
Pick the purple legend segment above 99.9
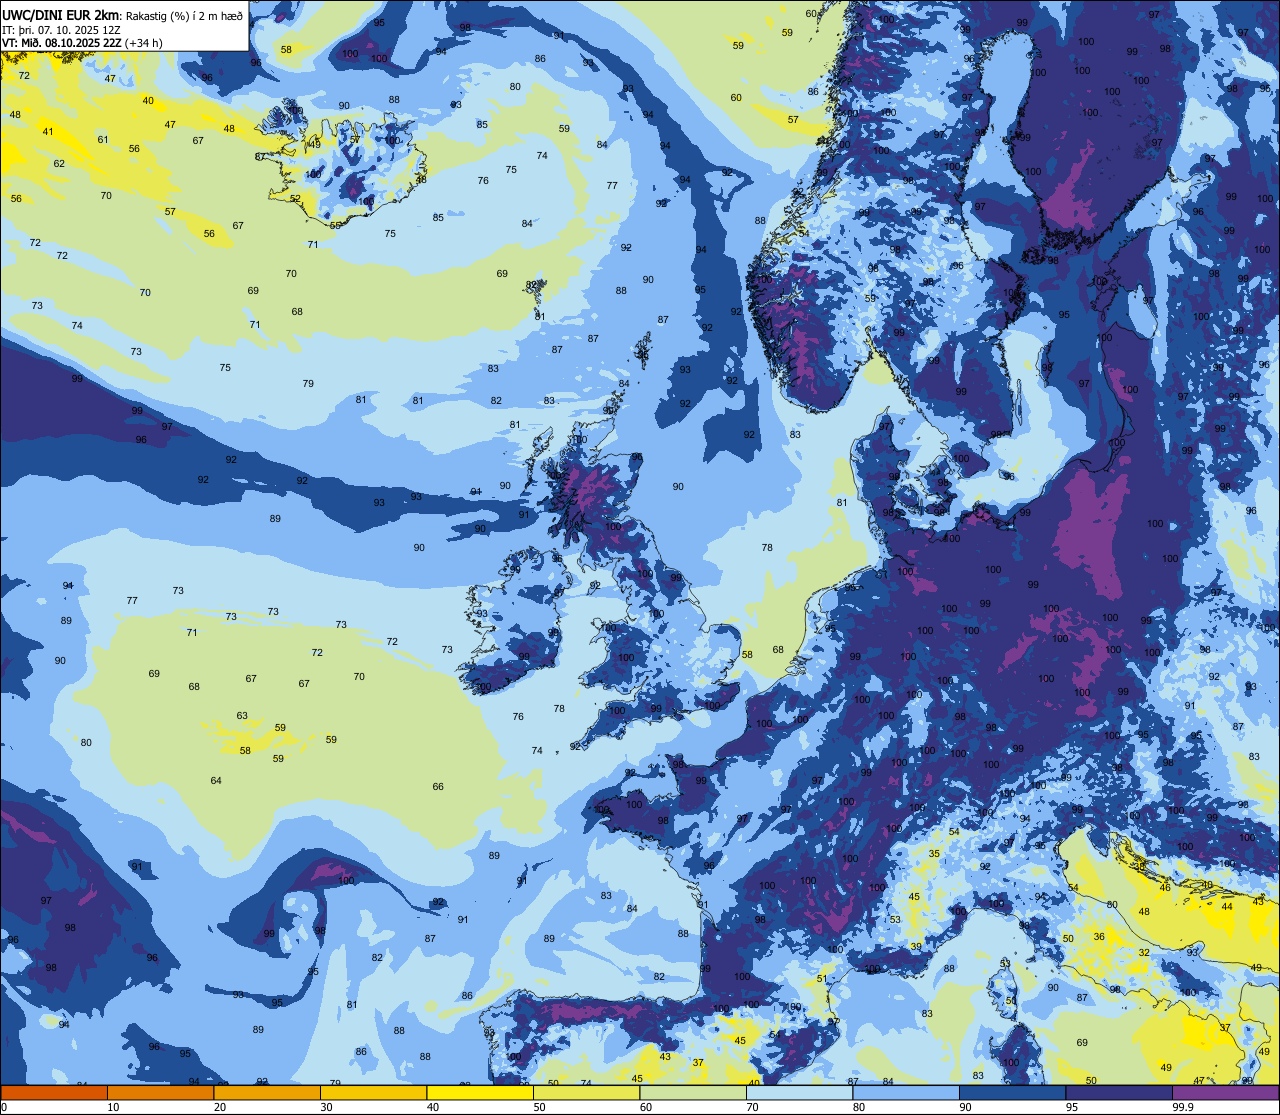1225,1092
